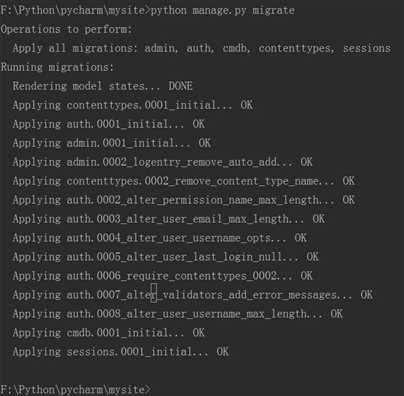Click the contenttypes.0002_remove_content_type_name line
The height and width of the screenshot is (396, 404).
tap(184, 181)
